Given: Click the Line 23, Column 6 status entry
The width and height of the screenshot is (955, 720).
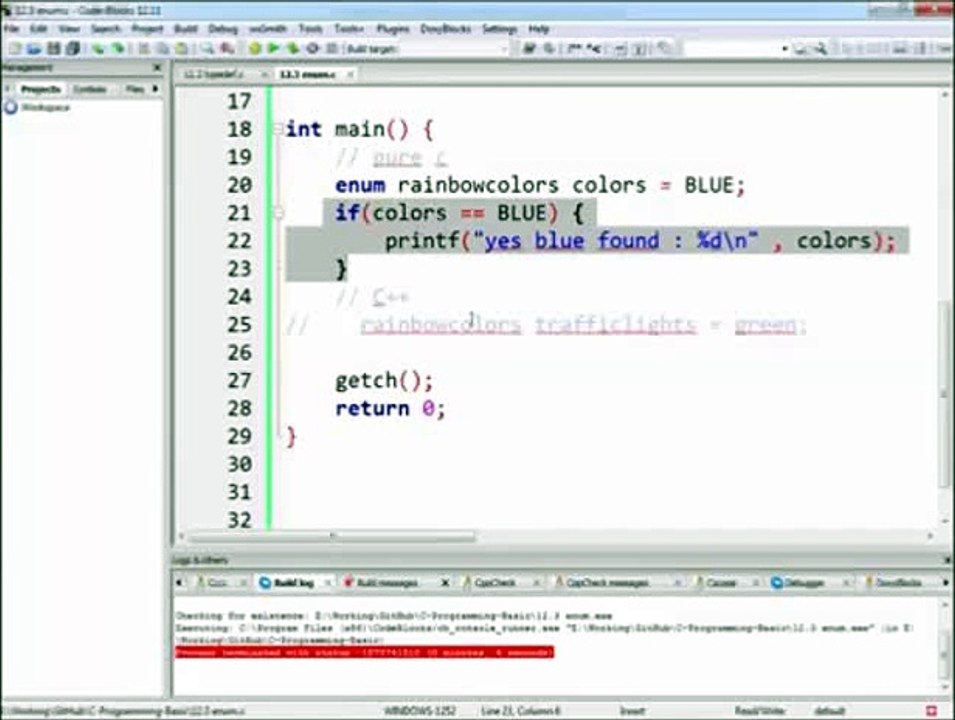Looking at the screenshot, I should 520,711.
